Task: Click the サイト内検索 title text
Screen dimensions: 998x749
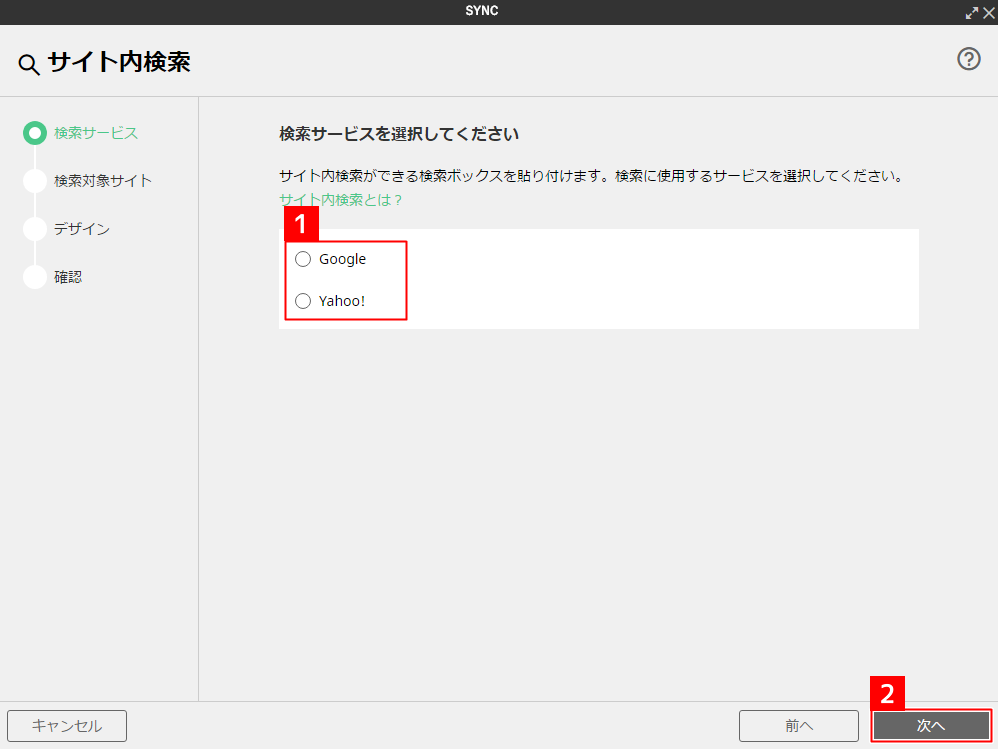Action: (119, 62)
